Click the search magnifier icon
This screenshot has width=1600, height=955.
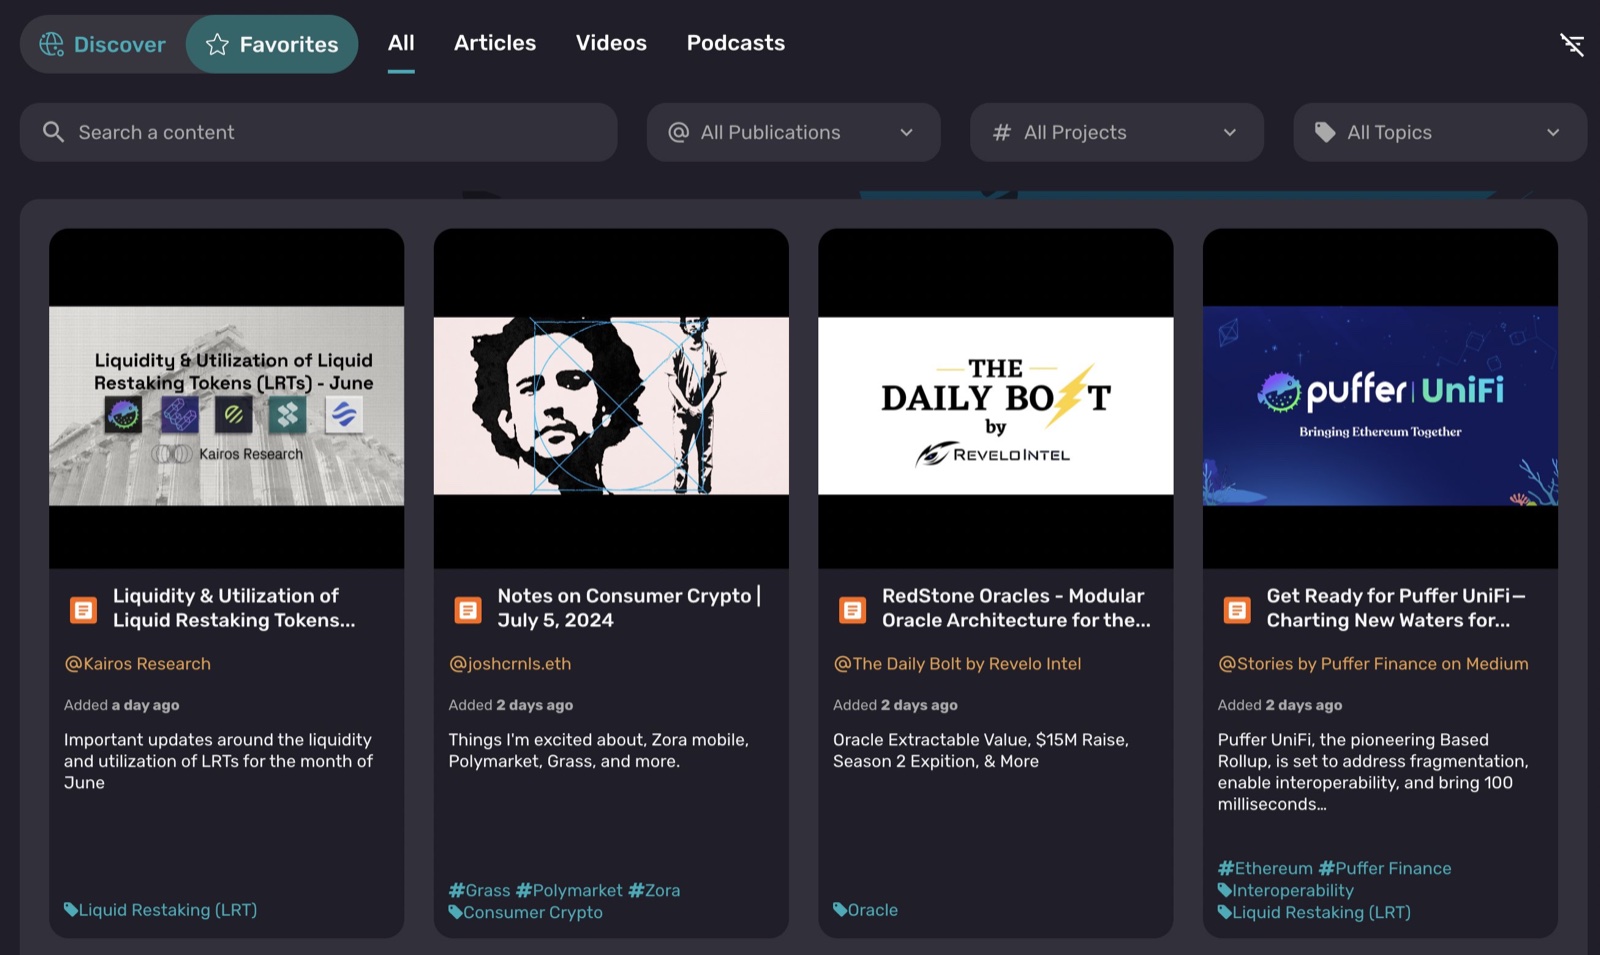point(53,132)
